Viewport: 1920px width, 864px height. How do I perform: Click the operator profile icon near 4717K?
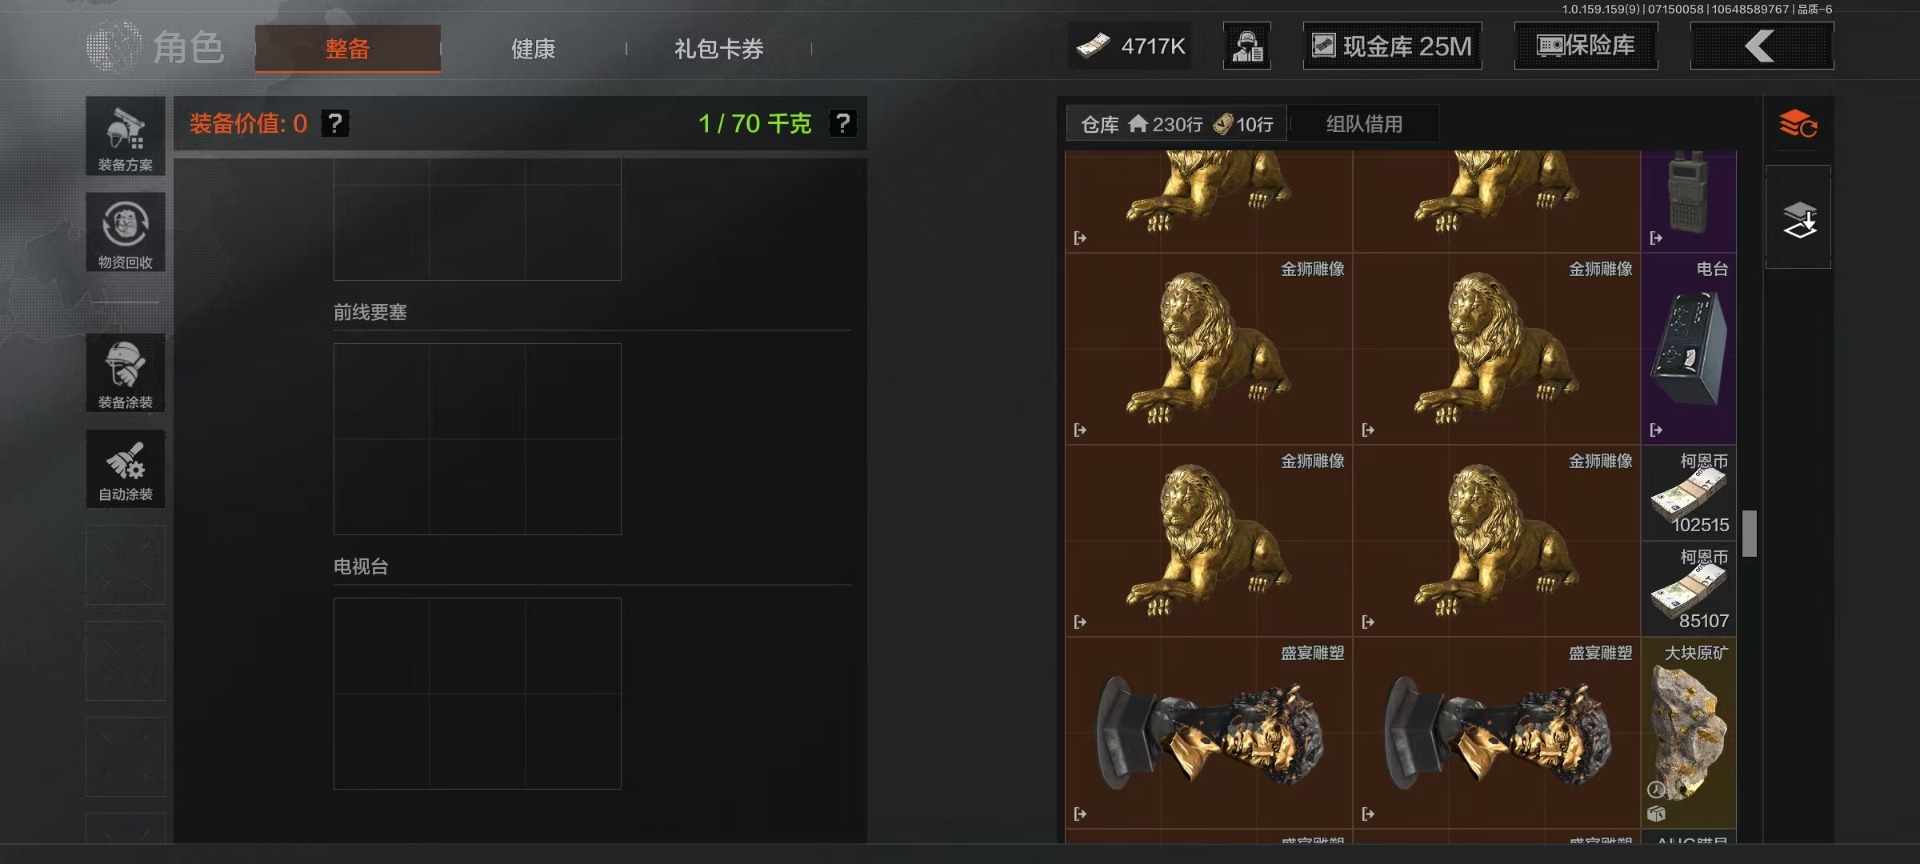pos(1247,46)
